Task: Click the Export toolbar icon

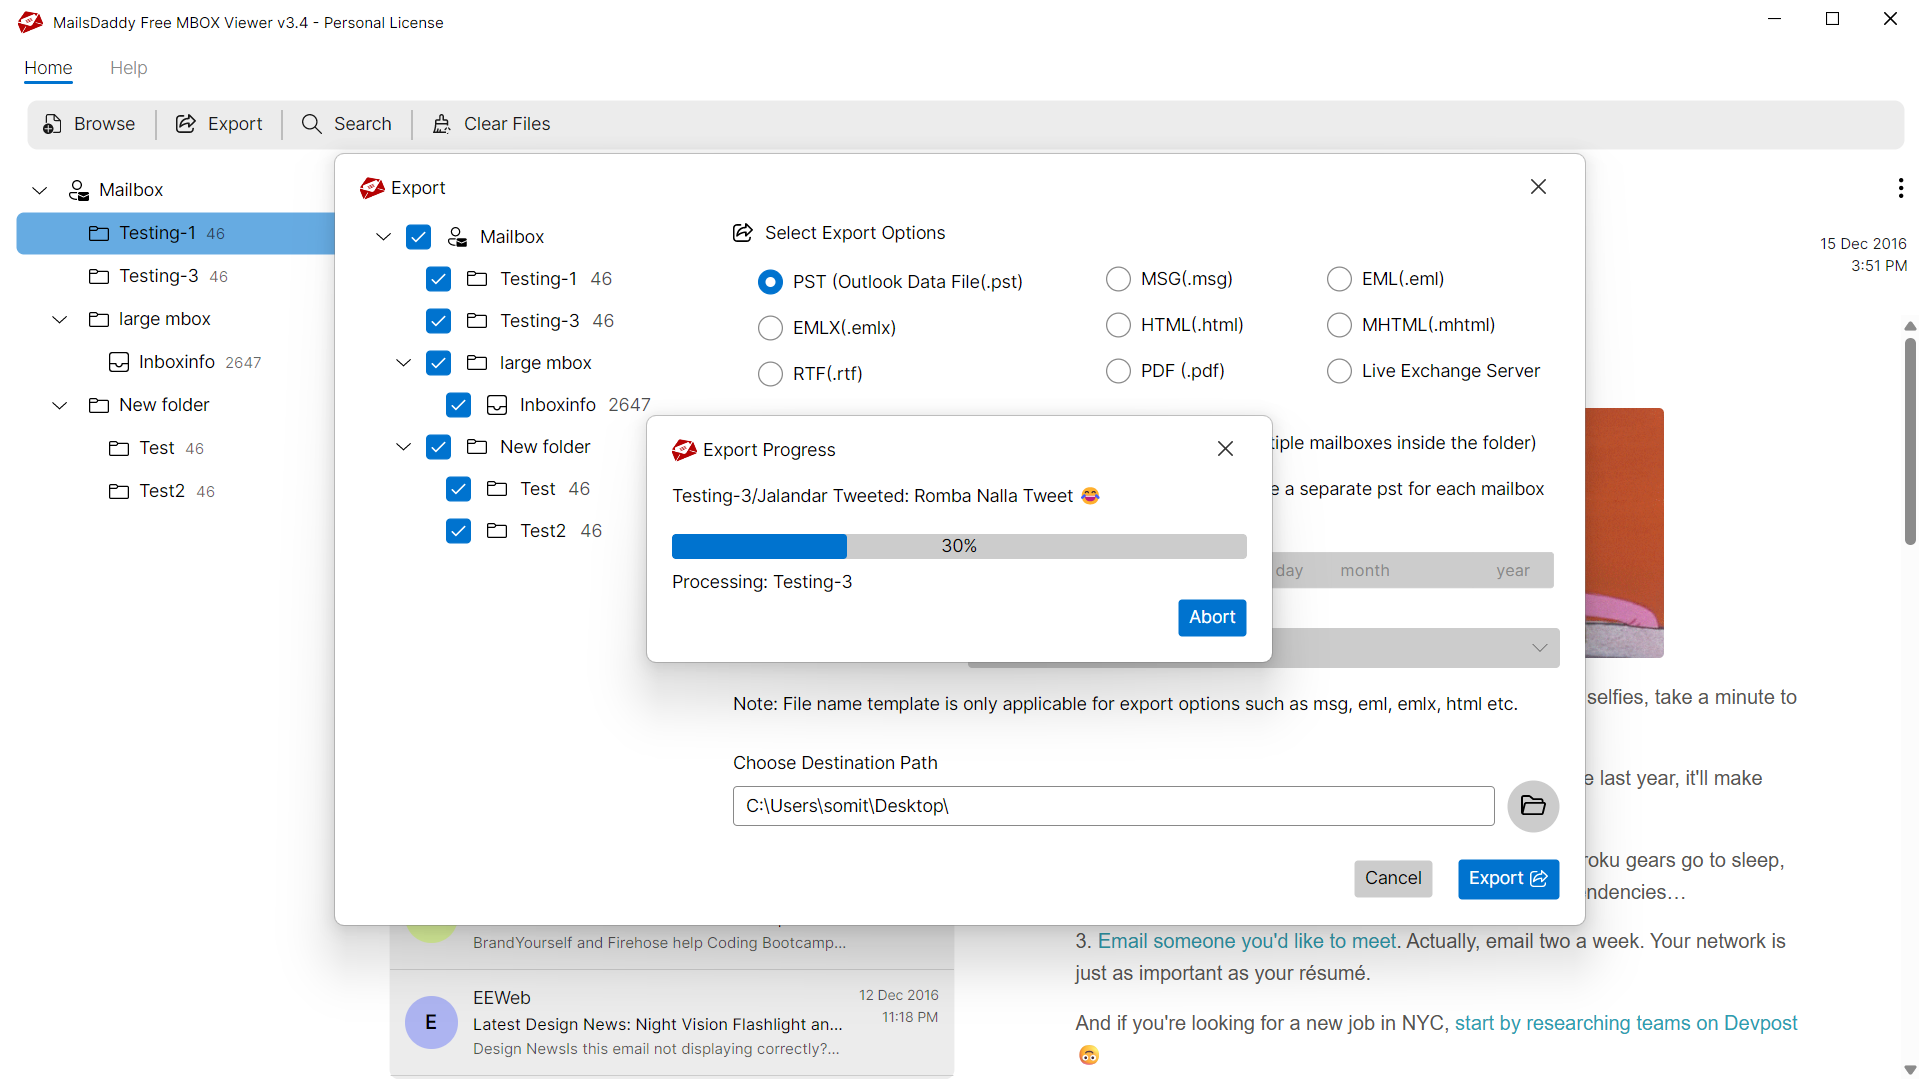Action: tap(185, 124)
